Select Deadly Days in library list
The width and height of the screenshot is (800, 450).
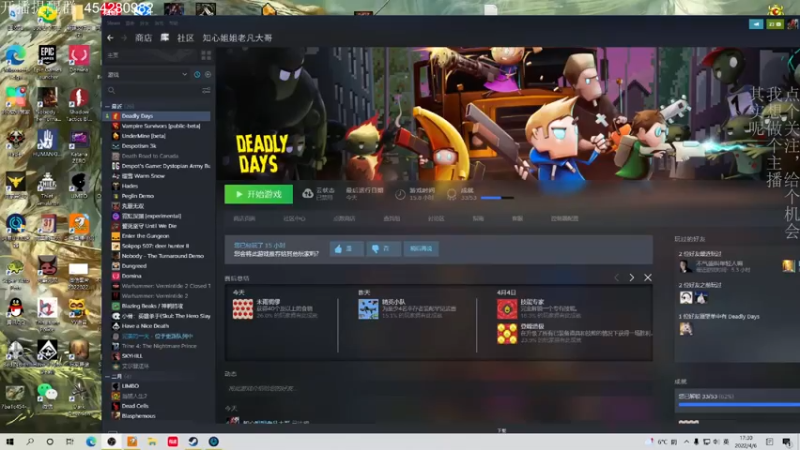point(157,116)
